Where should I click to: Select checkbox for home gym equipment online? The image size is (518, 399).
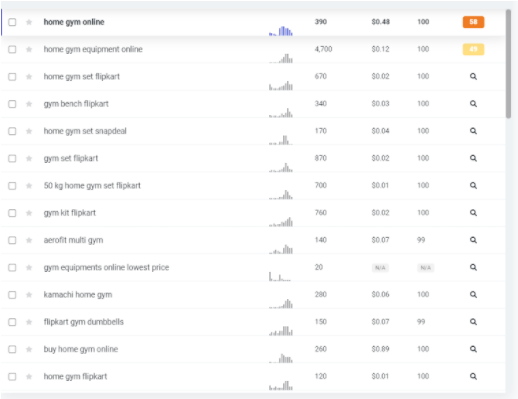tap(12, 49)
